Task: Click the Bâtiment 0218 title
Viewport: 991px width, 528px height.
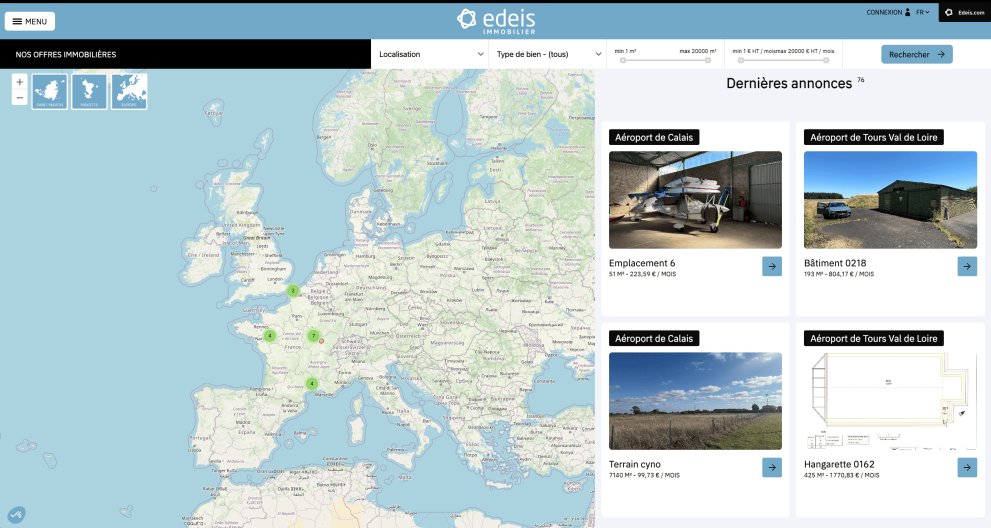Action: coord(835,263)
